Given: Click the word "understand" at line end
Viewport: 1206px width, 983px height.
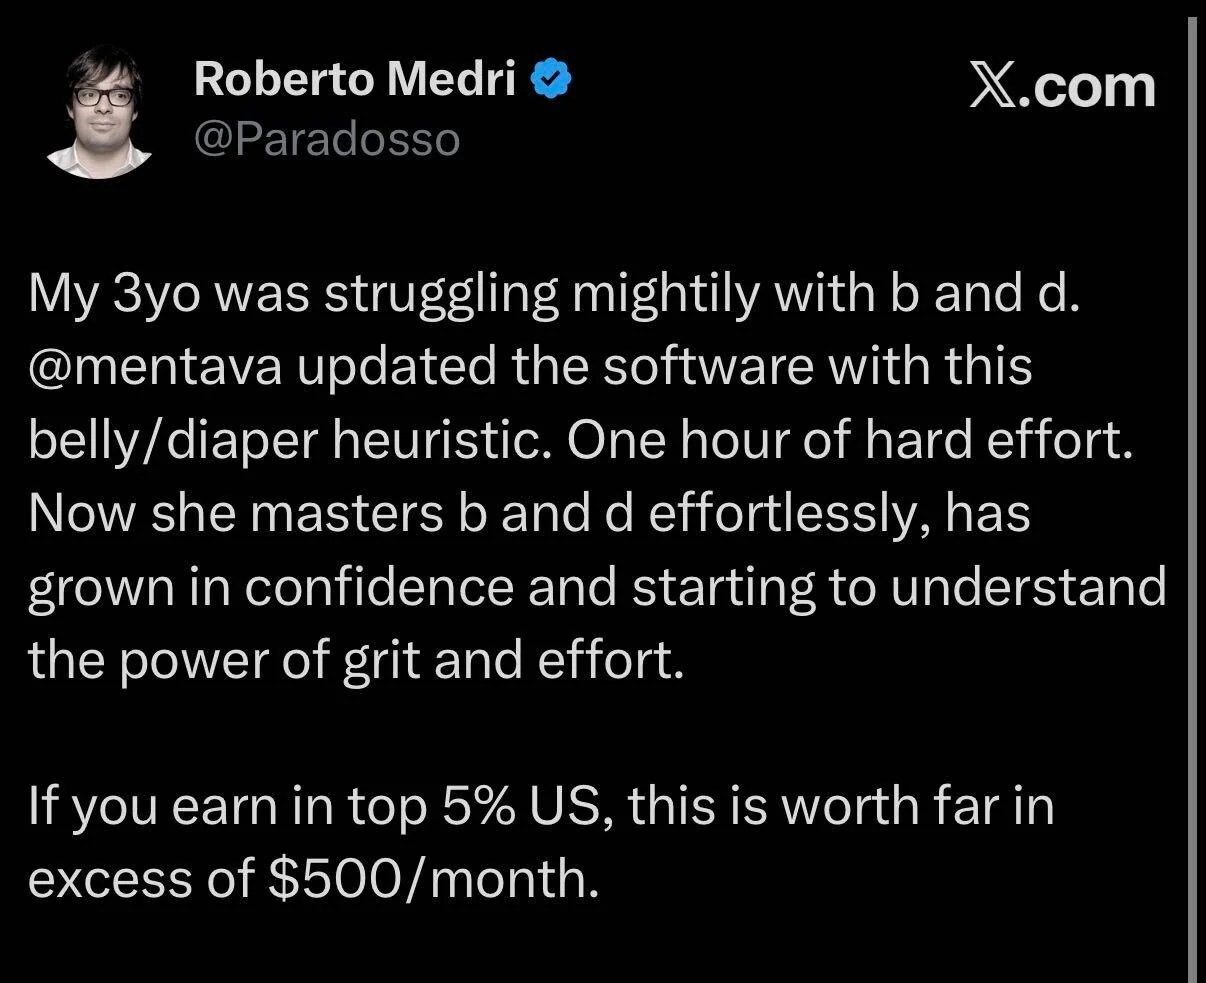Looking at the screenshot, I should pyautogui.click(x=1028, y=587).
